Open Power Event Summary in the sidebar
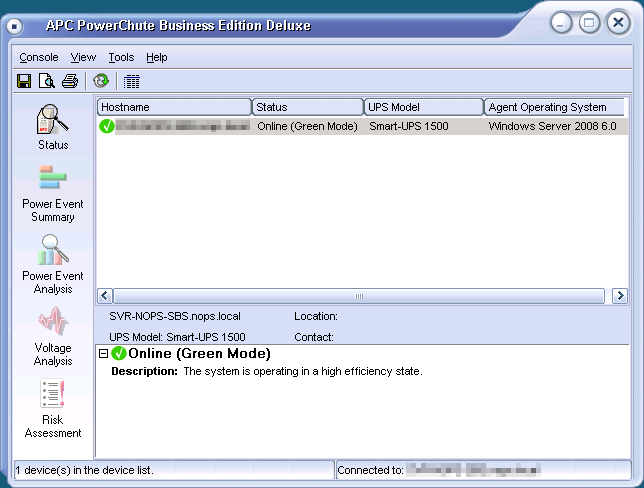644x488 pixels. [53, 193]
